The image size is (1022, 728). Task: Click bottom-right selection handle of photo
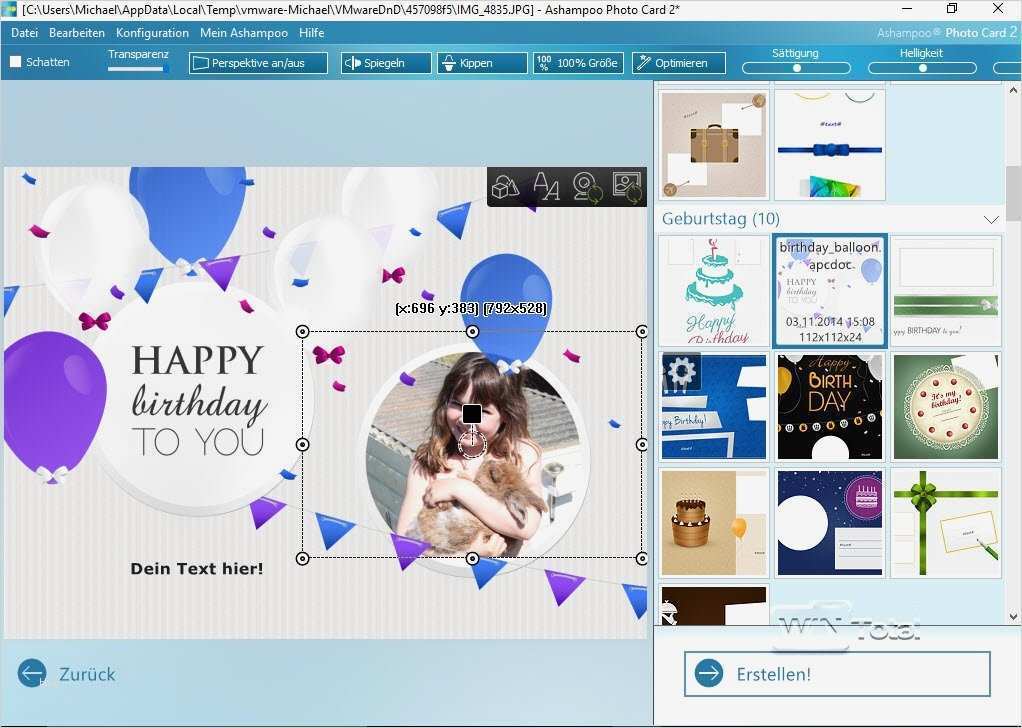coord(642,558)
